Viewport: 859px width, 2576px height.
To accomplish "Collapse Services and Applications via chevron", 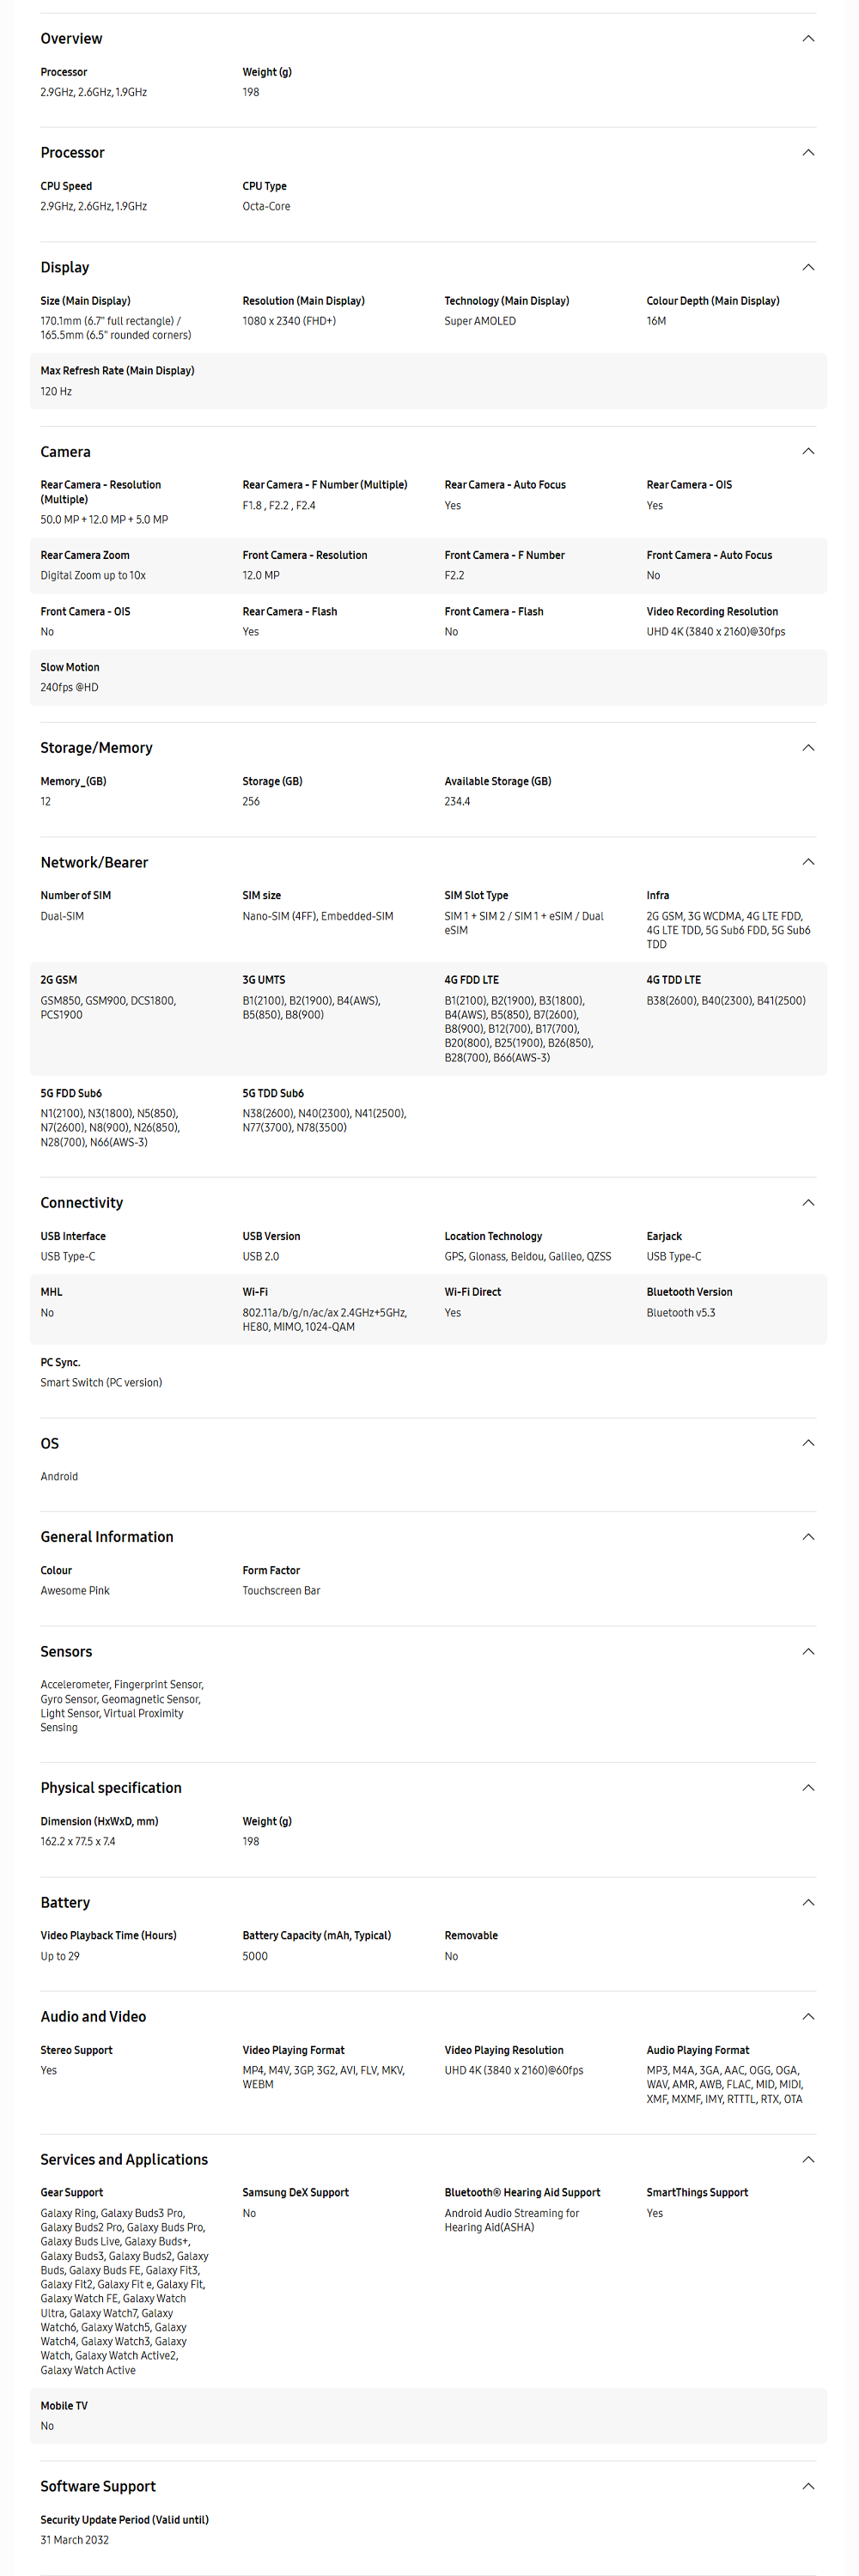I will (x=808, y=2160).
